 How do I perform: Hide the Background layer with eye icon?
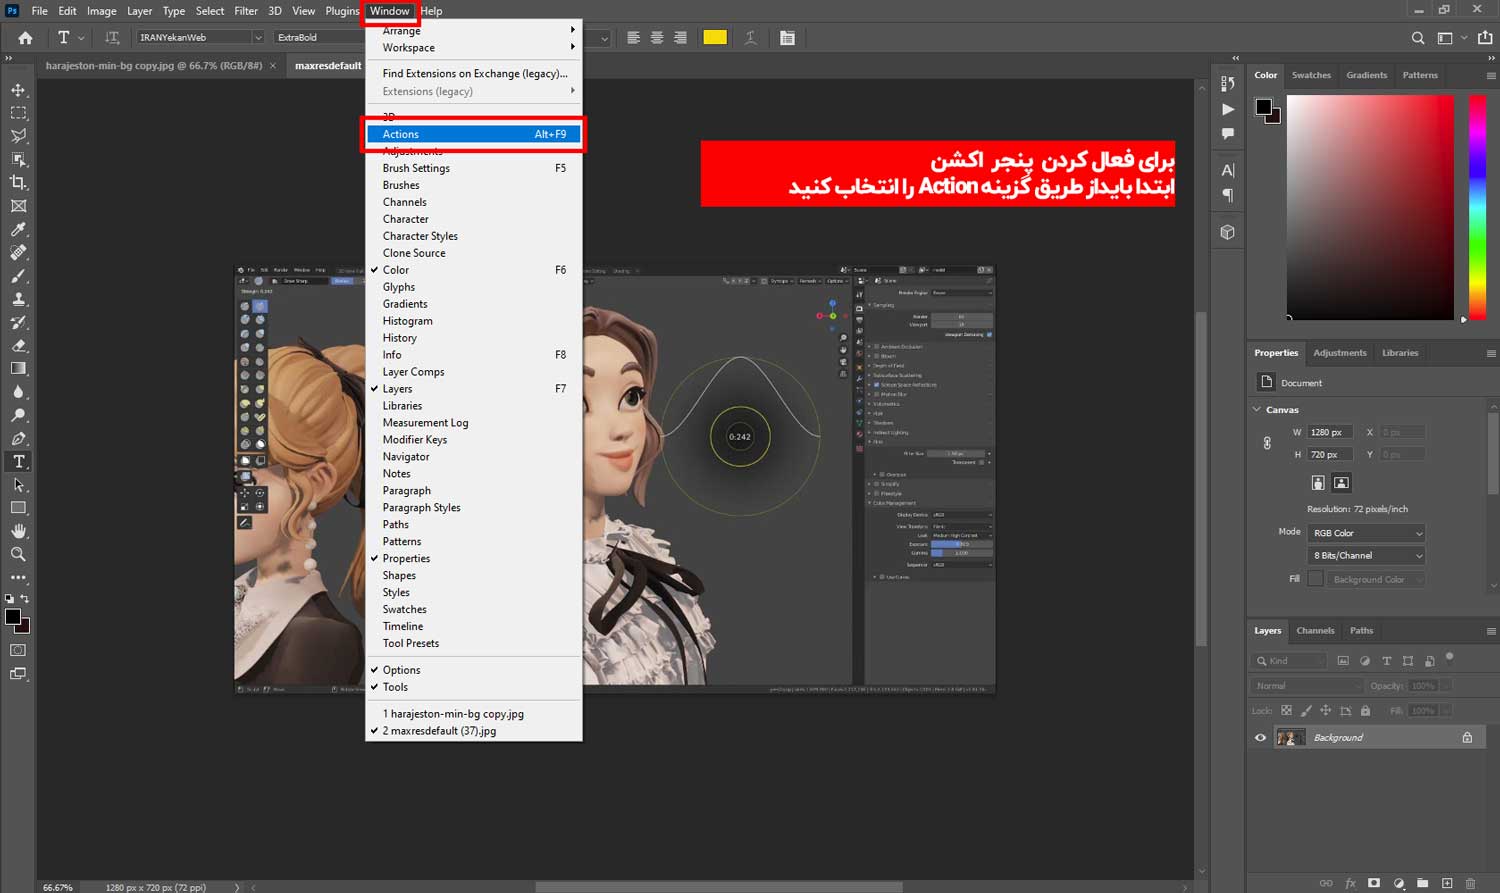(1260, 738)
